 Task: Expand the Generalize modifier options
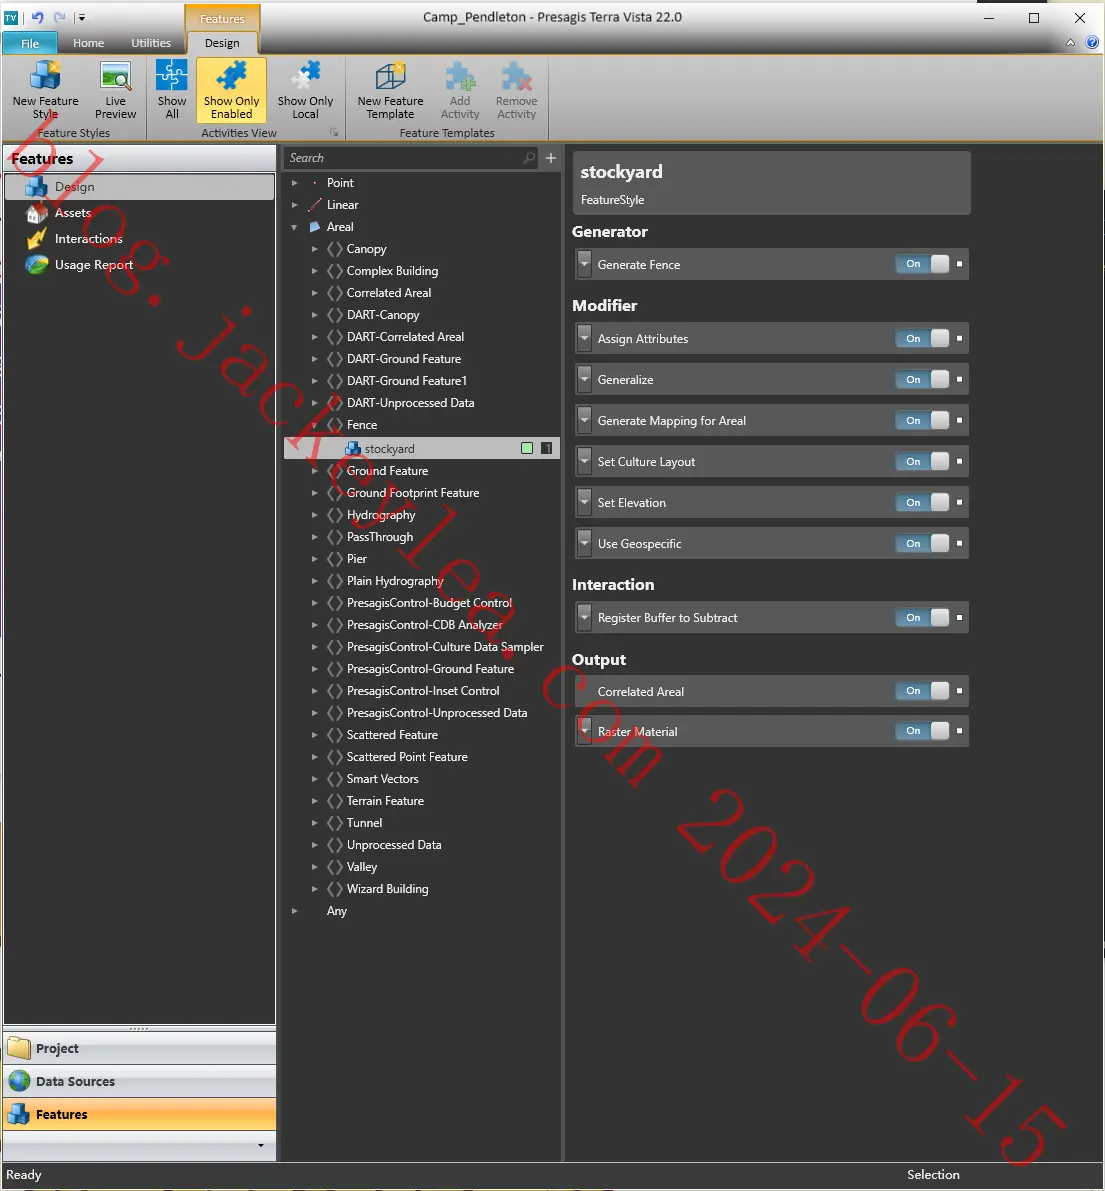584,379
